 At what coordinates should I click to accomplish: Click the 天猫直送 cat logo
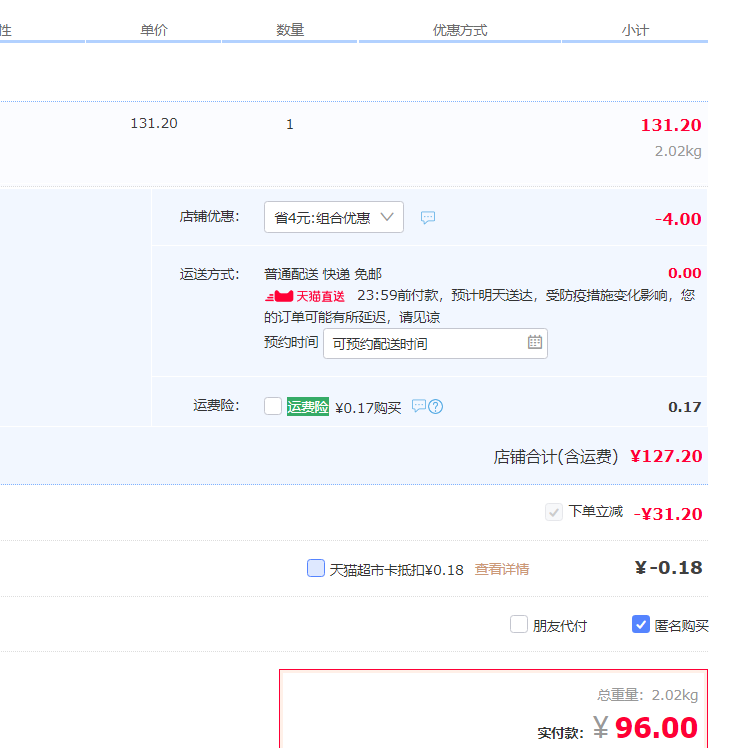[279, 296]
